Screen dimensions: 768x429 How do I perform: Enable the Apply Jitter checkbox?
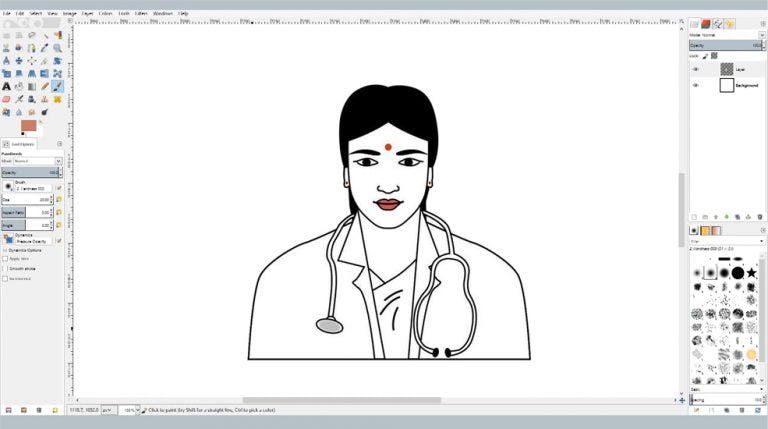click(5, 258)
